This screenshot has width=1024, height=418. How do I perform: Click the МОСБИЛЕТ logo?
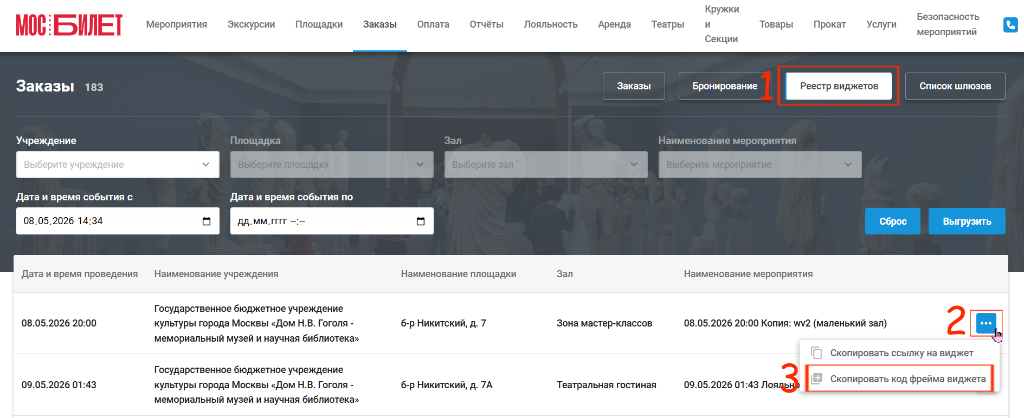pyautogui.click(x=69, y=25)
